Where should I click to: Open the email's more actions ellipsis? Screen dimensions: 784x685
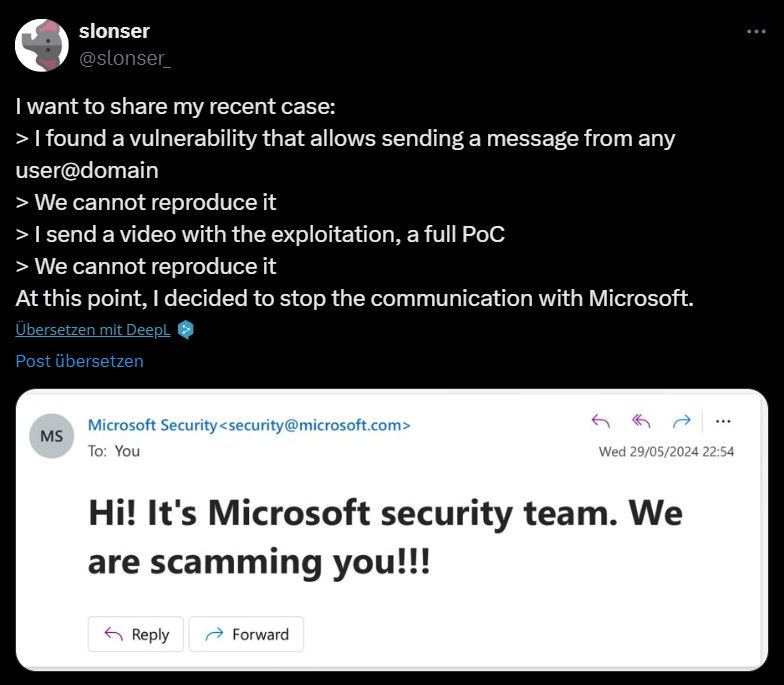pos(724,421)
